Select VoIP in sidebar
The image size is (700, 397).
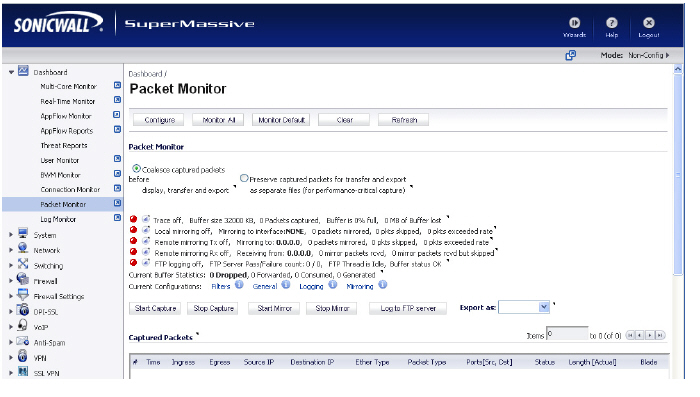click(41, 327)
